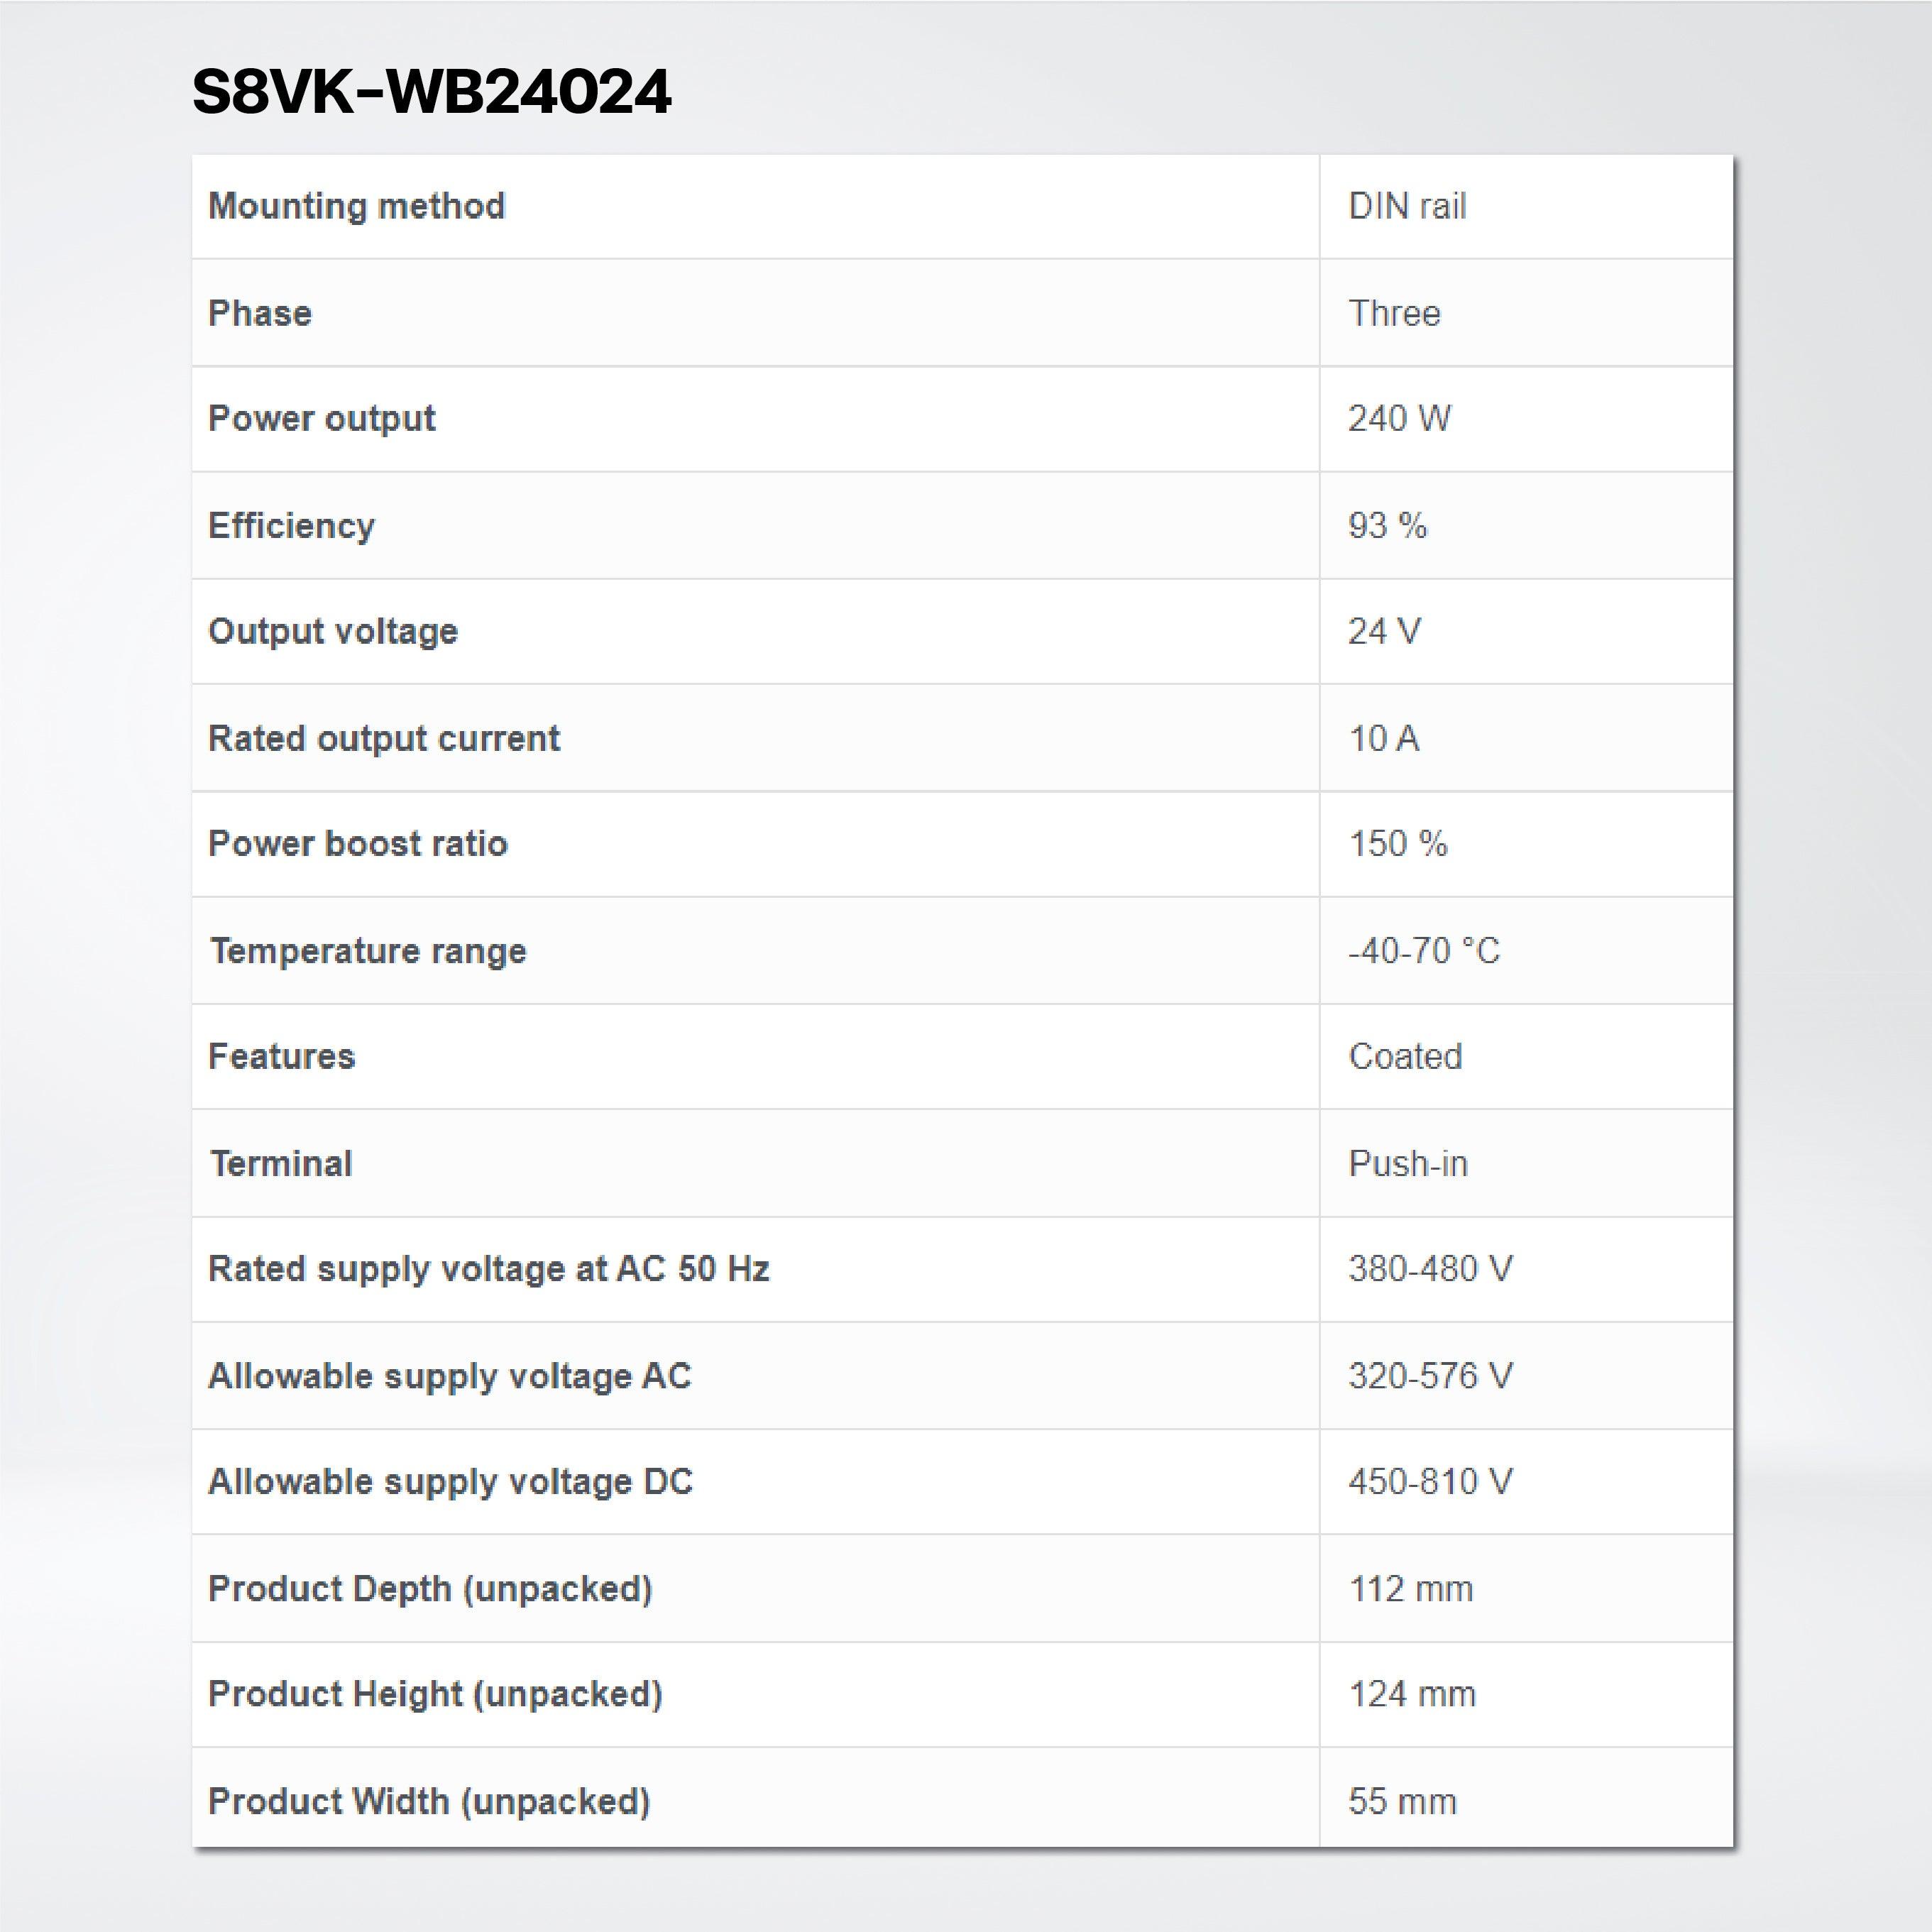Select the 'Terminal' label

281,1164
